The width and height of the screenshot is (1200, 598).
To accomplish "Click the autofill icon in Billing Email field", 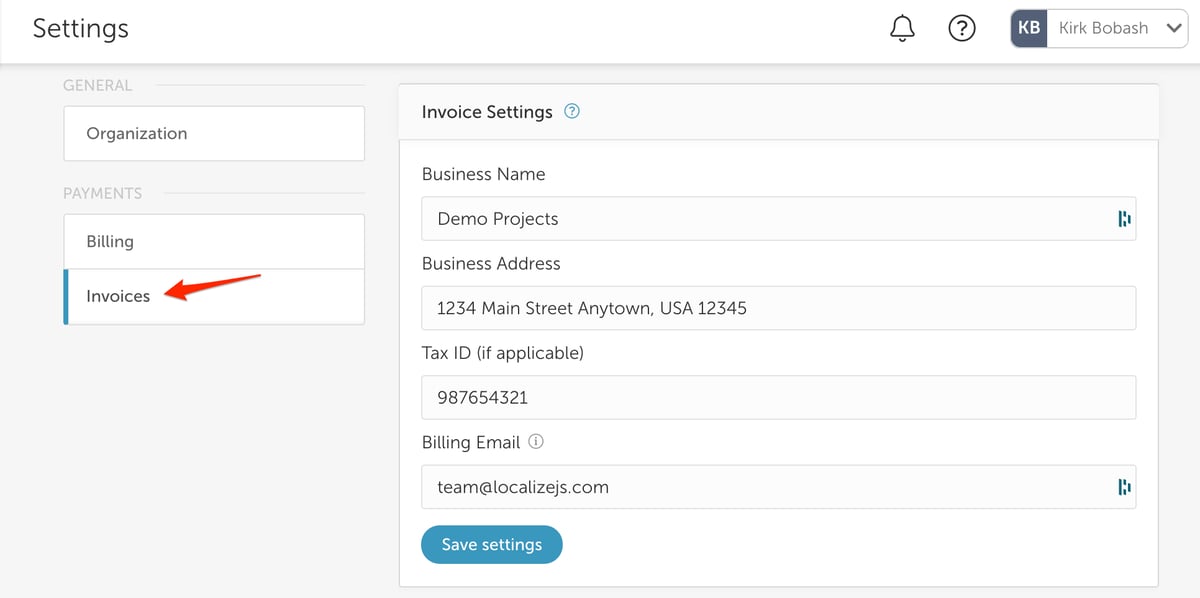I will (1124, 487).
